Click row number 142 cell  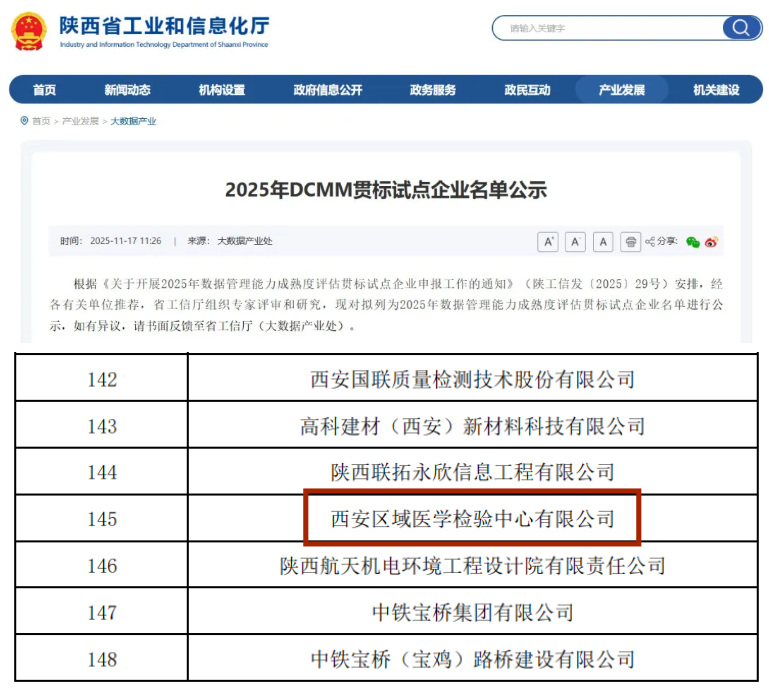click(x=102, y=380)
